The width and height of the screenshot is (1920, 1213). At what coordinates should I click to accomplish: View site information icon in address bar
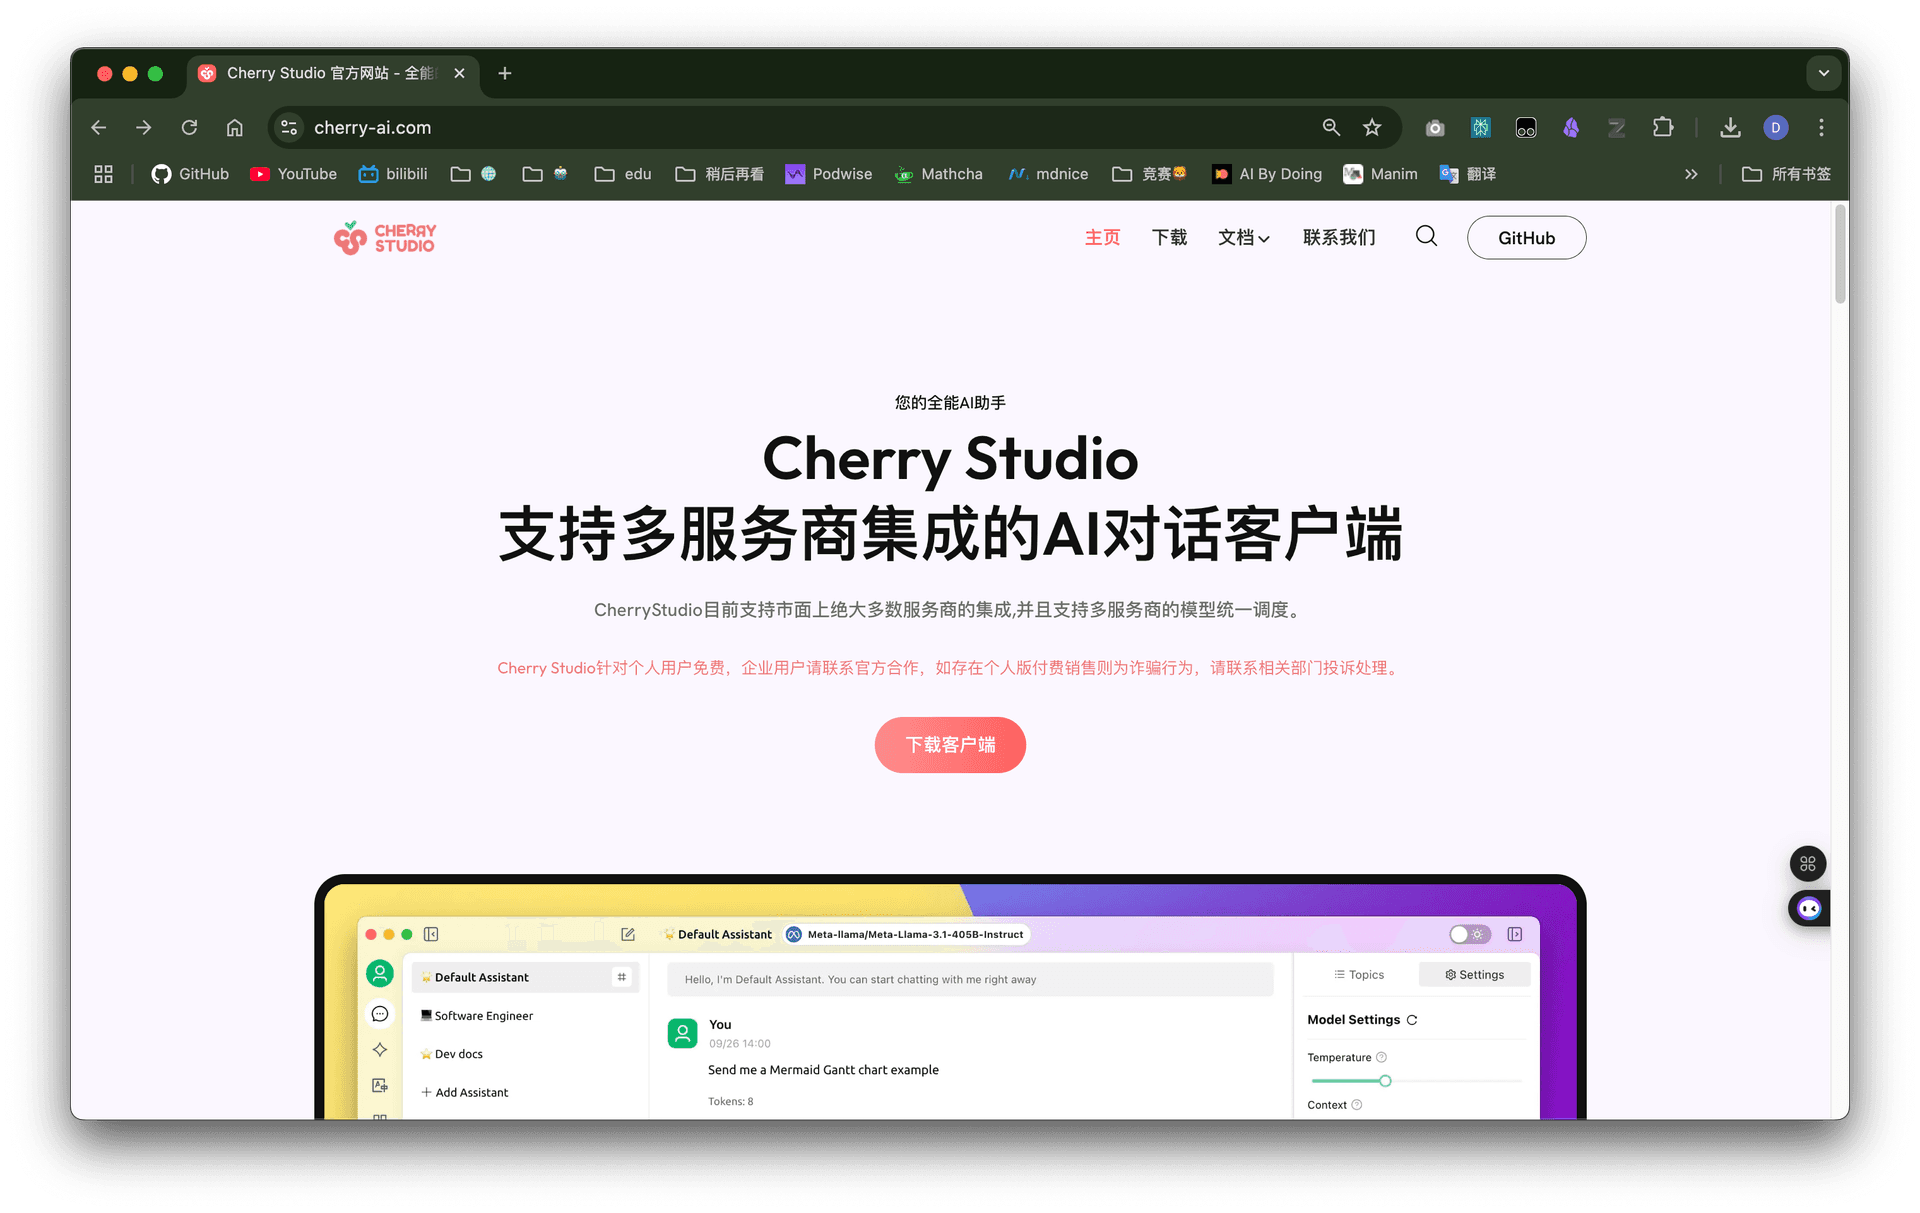tap(289, 127)
